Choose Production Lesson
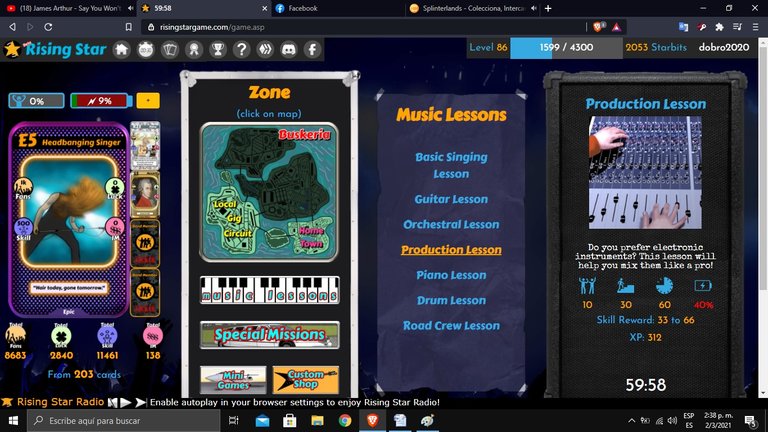 click(451, 250)
